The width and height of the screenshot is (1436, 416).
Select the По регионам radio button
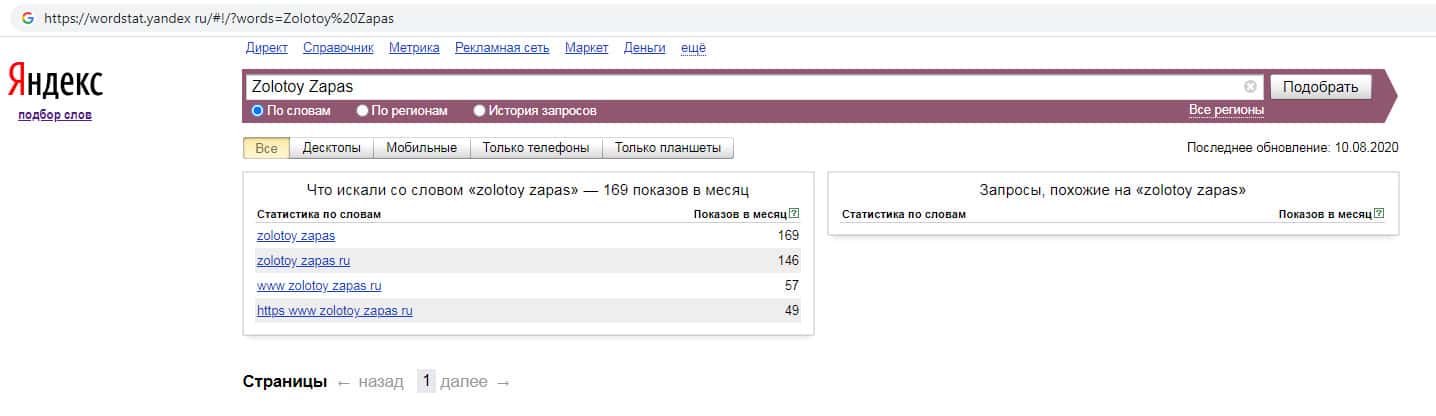(x=363, y=111)
